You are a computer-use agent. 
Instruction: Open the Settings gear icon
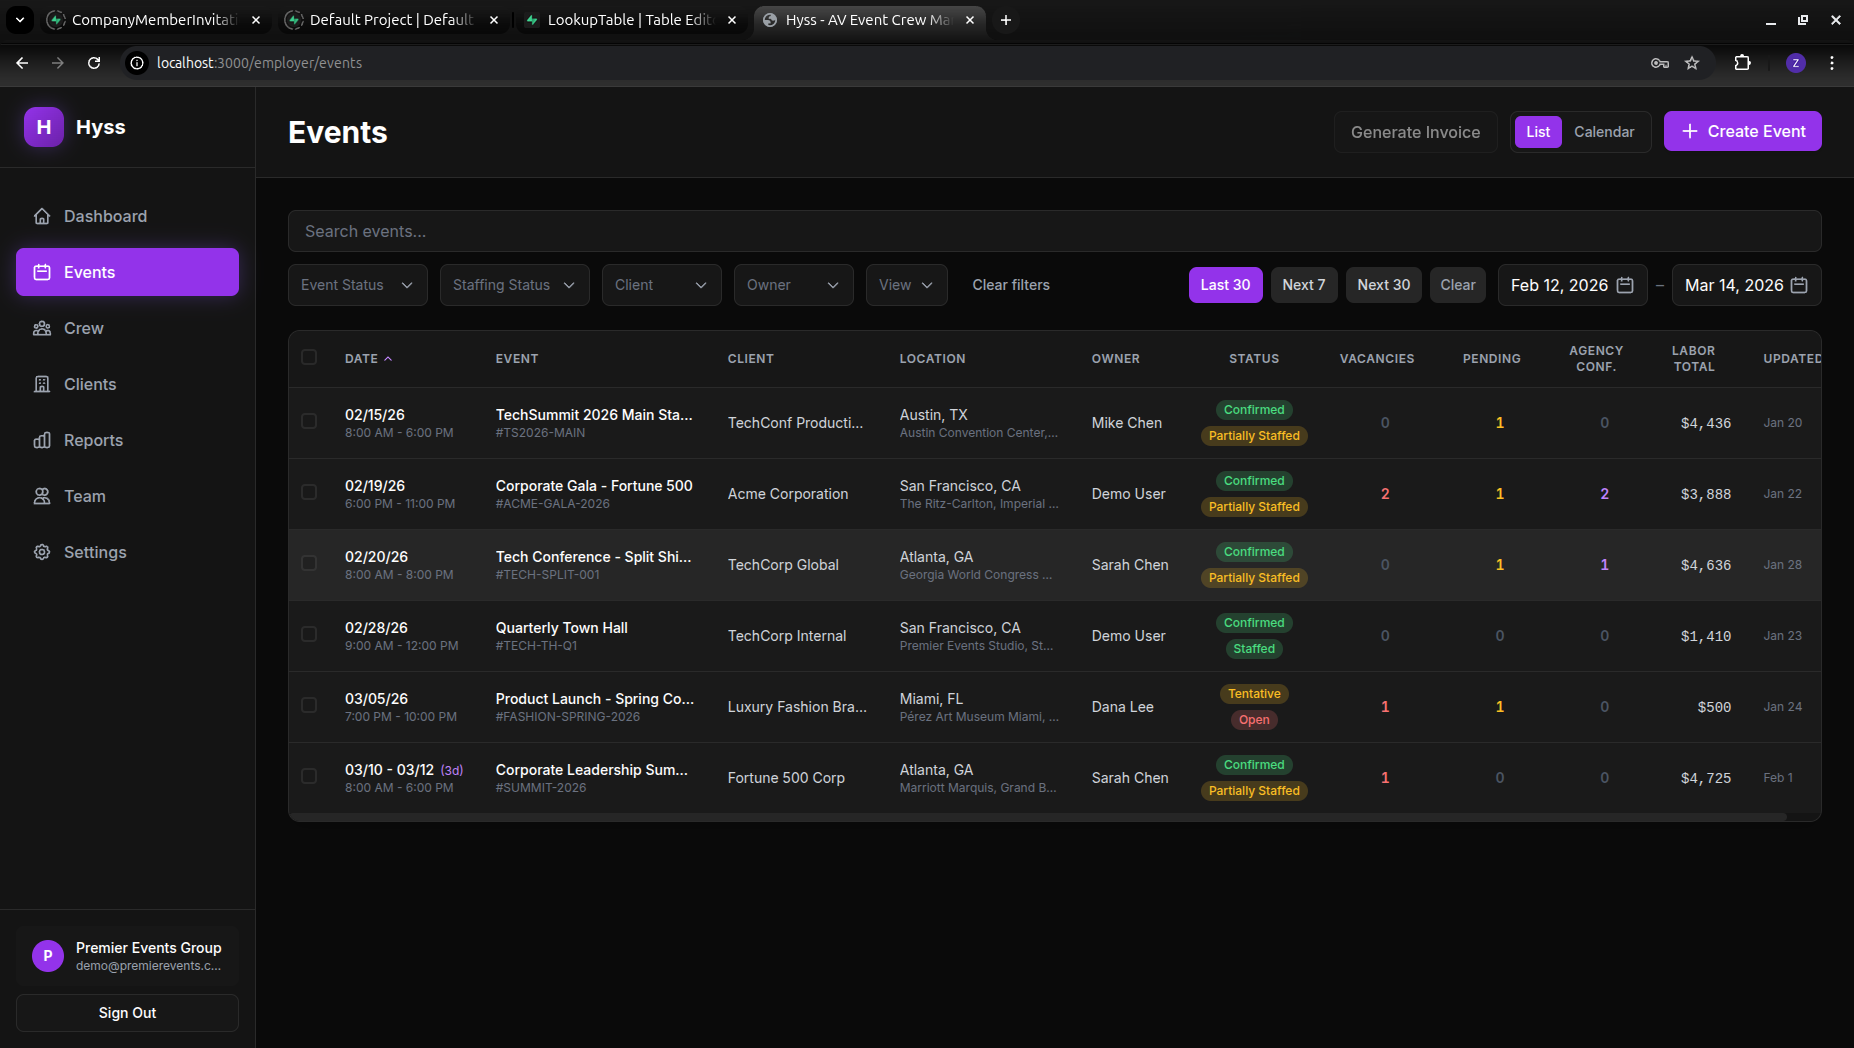point(42,552)
